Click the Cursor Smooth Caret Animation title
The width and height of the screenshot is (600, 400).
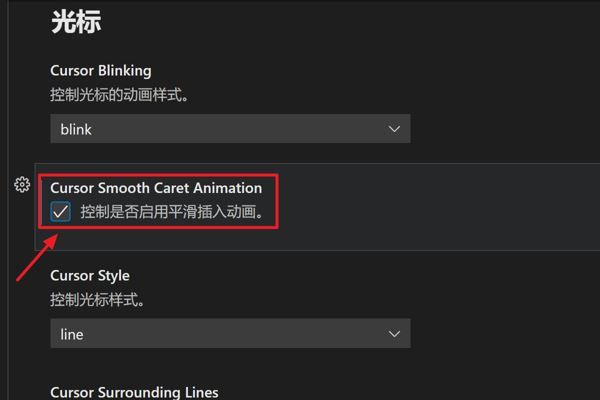pos(156,187)
